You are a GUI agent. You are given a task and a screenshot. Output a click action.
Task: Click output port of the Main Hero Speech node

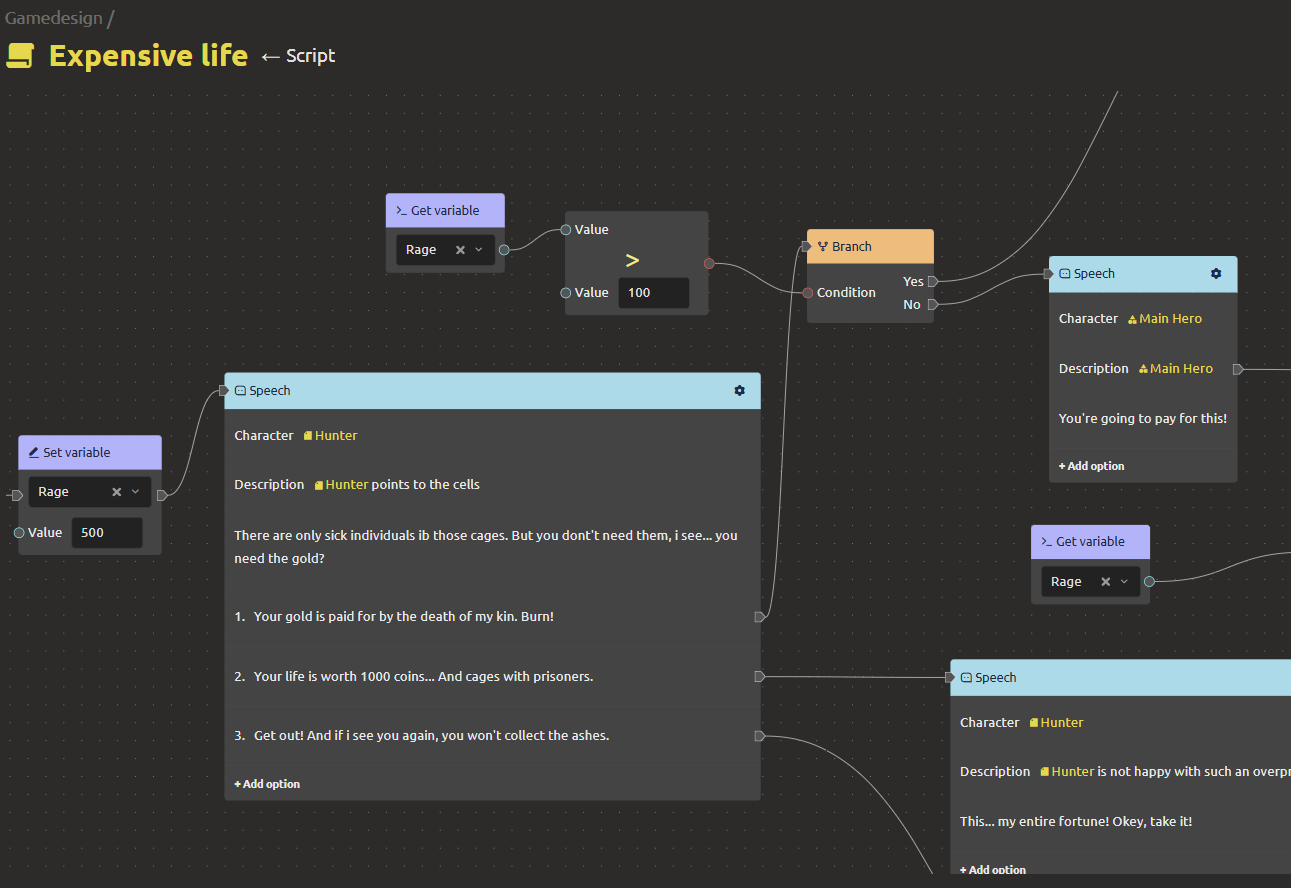click(x=1238, y=369)
